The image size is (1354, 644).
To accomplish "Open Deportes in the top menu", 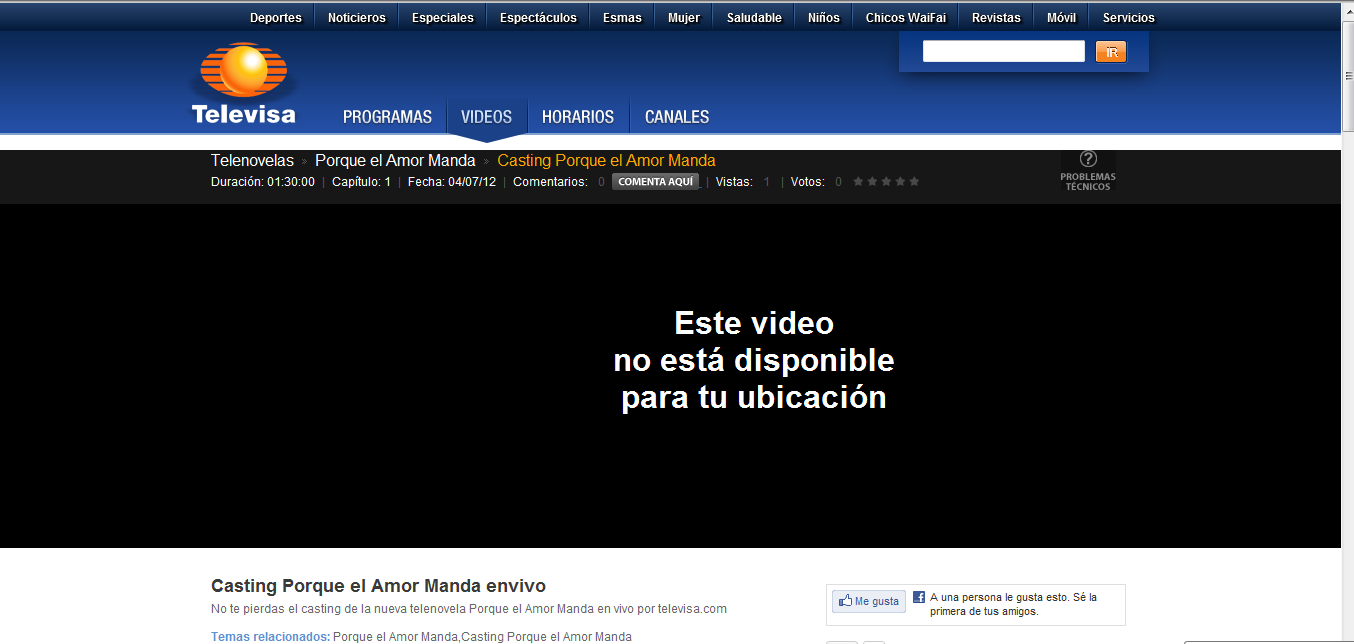I will tap(276, 18).
